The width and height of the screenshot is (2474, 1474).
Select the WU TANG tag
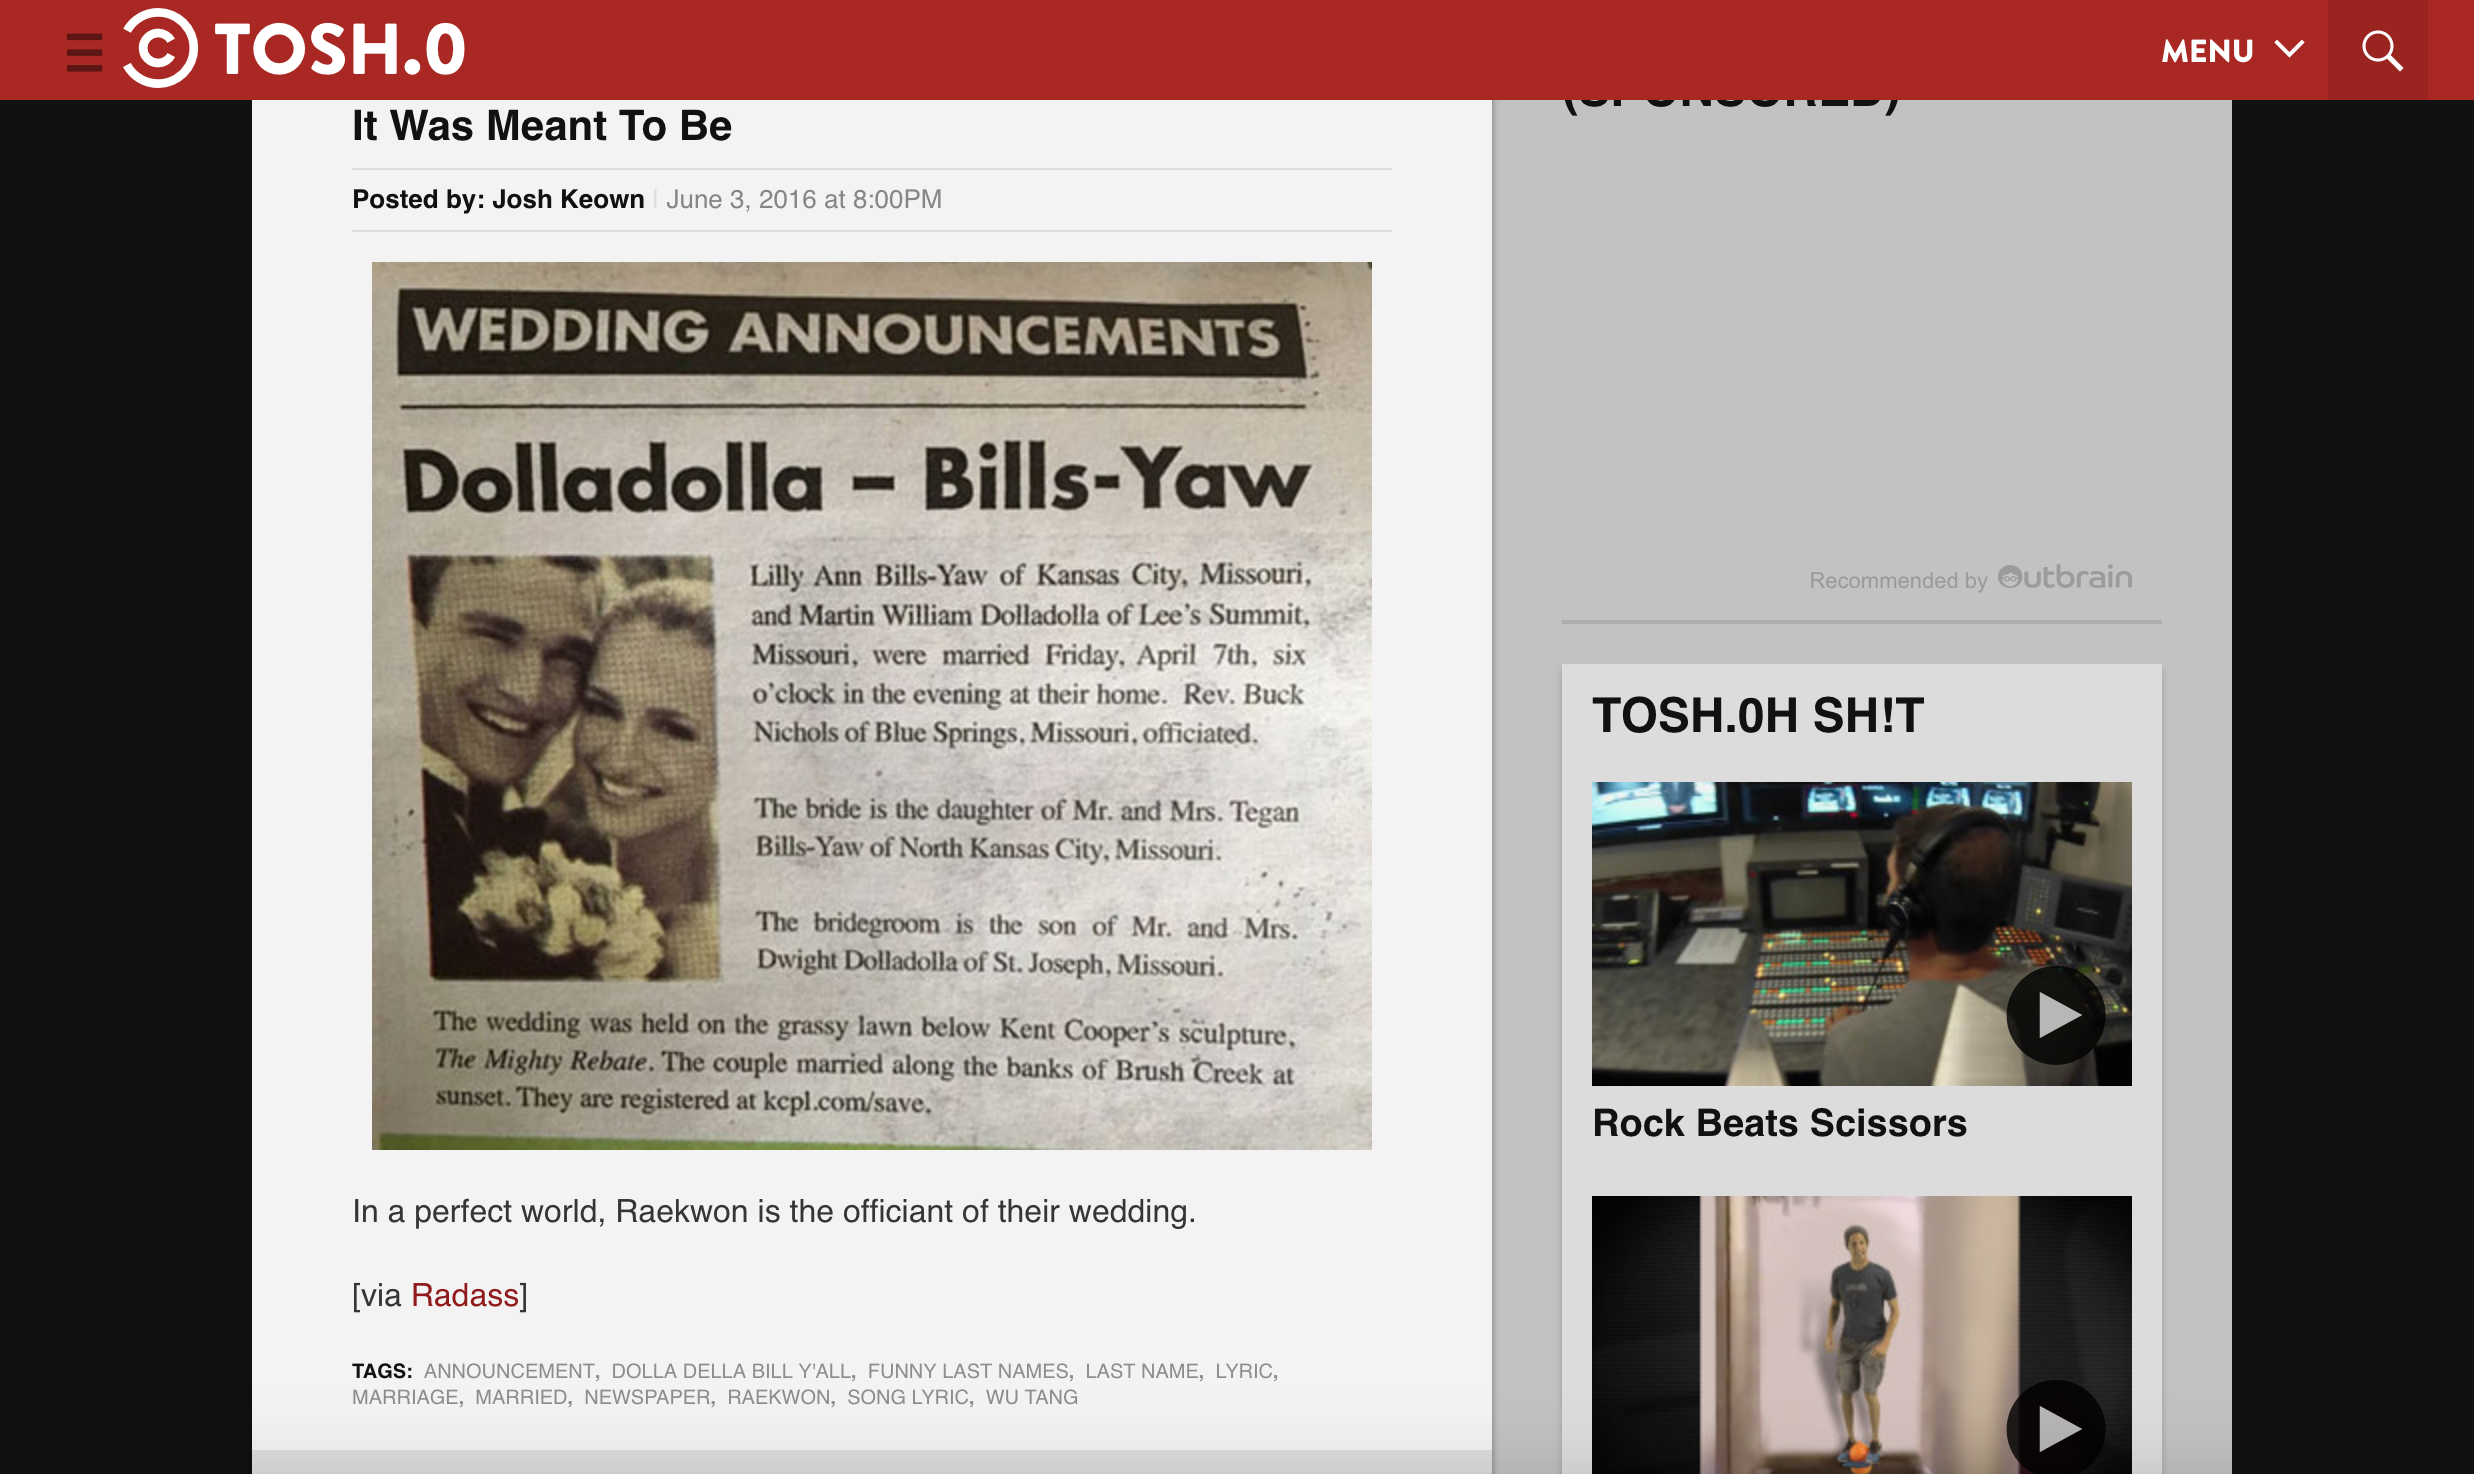1031,1397
